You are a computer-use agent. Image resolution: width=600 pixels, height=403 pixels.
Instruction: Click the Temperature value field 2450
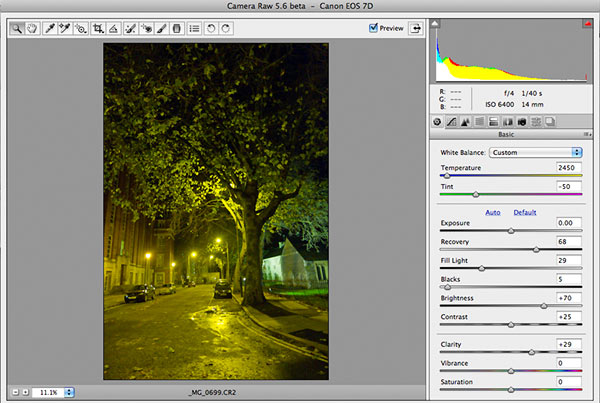[x=569, y=168]
